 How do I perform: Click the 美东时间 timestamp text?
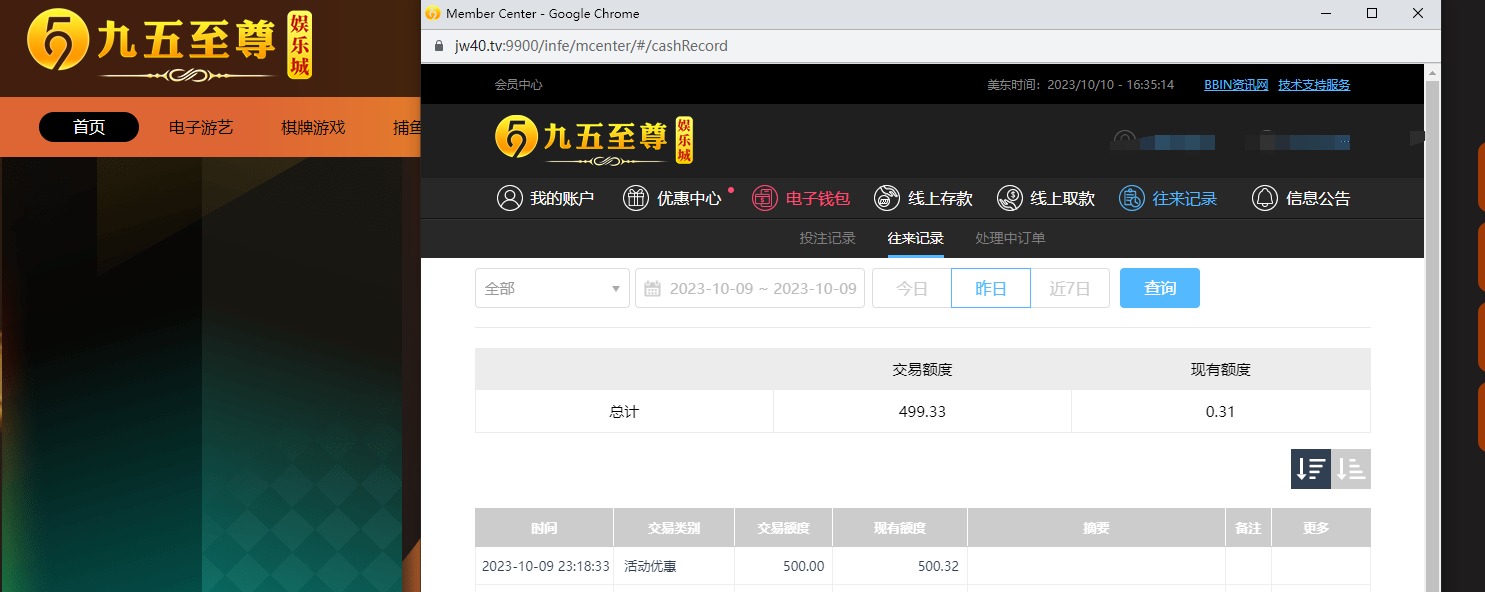1081,85
